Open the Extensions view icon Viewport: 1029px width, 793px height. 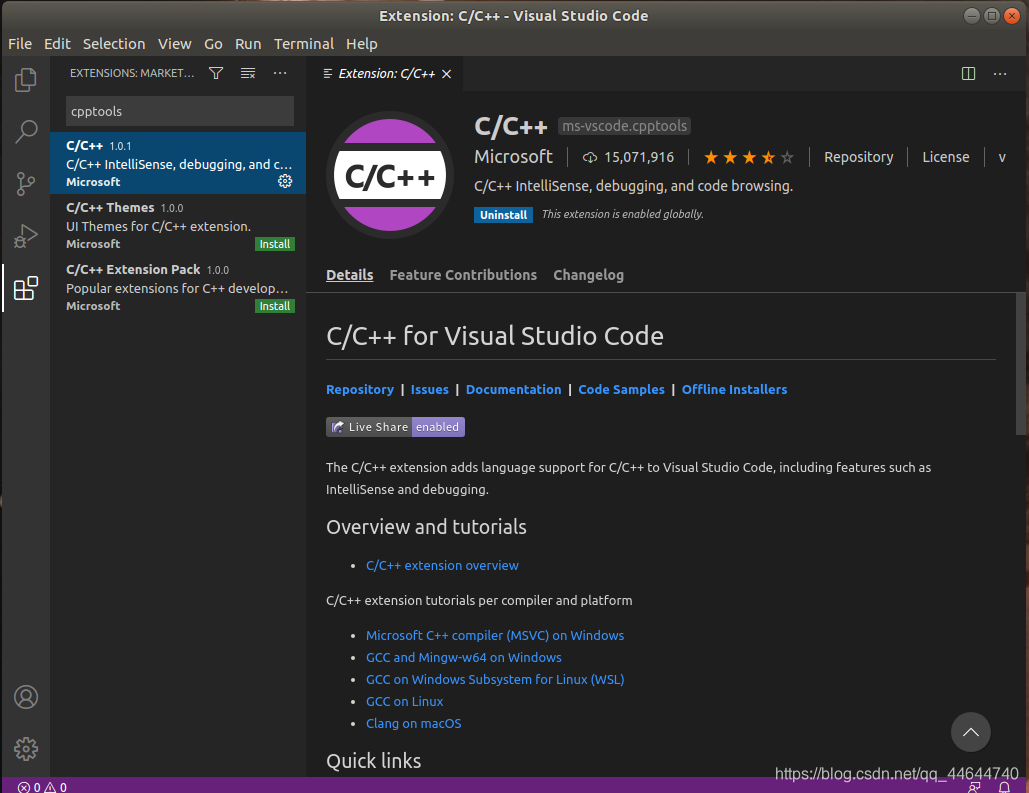click(26, 288)
